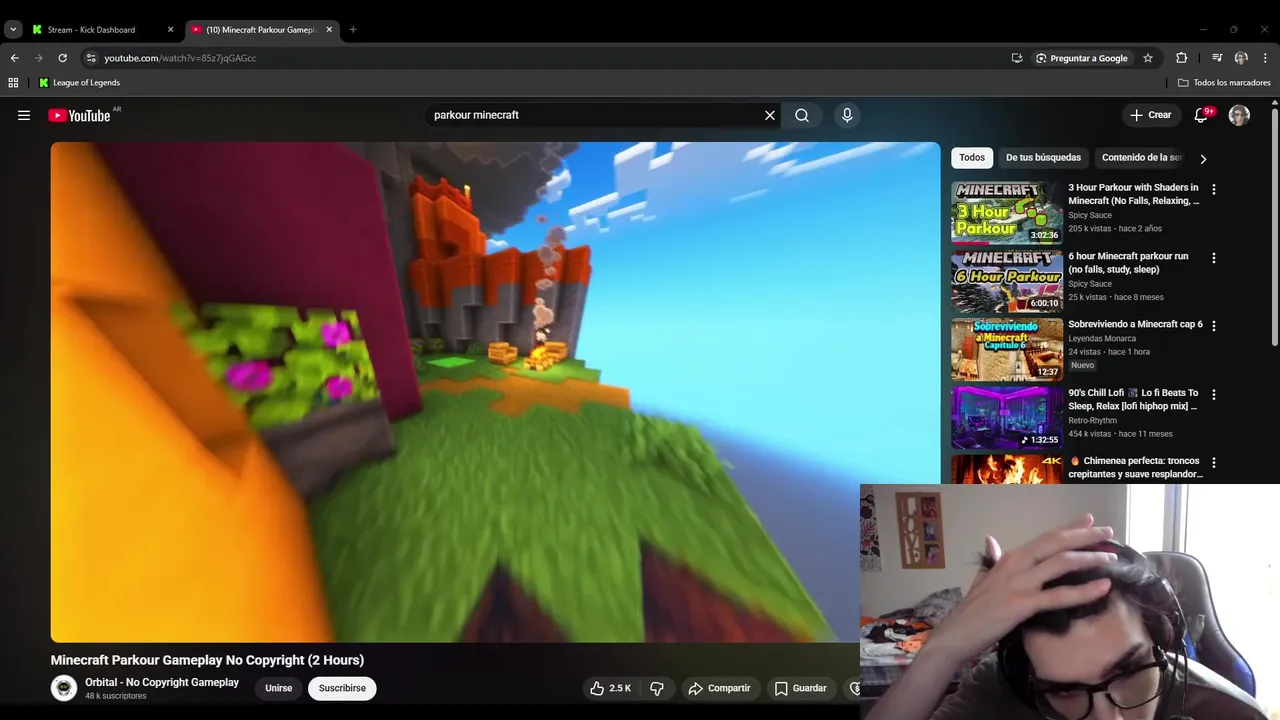Open the Chimenea perfecta fireplace thumbnail
Image resolution: width=1280 pixels, height=720 pixels.
(1006, 470)
